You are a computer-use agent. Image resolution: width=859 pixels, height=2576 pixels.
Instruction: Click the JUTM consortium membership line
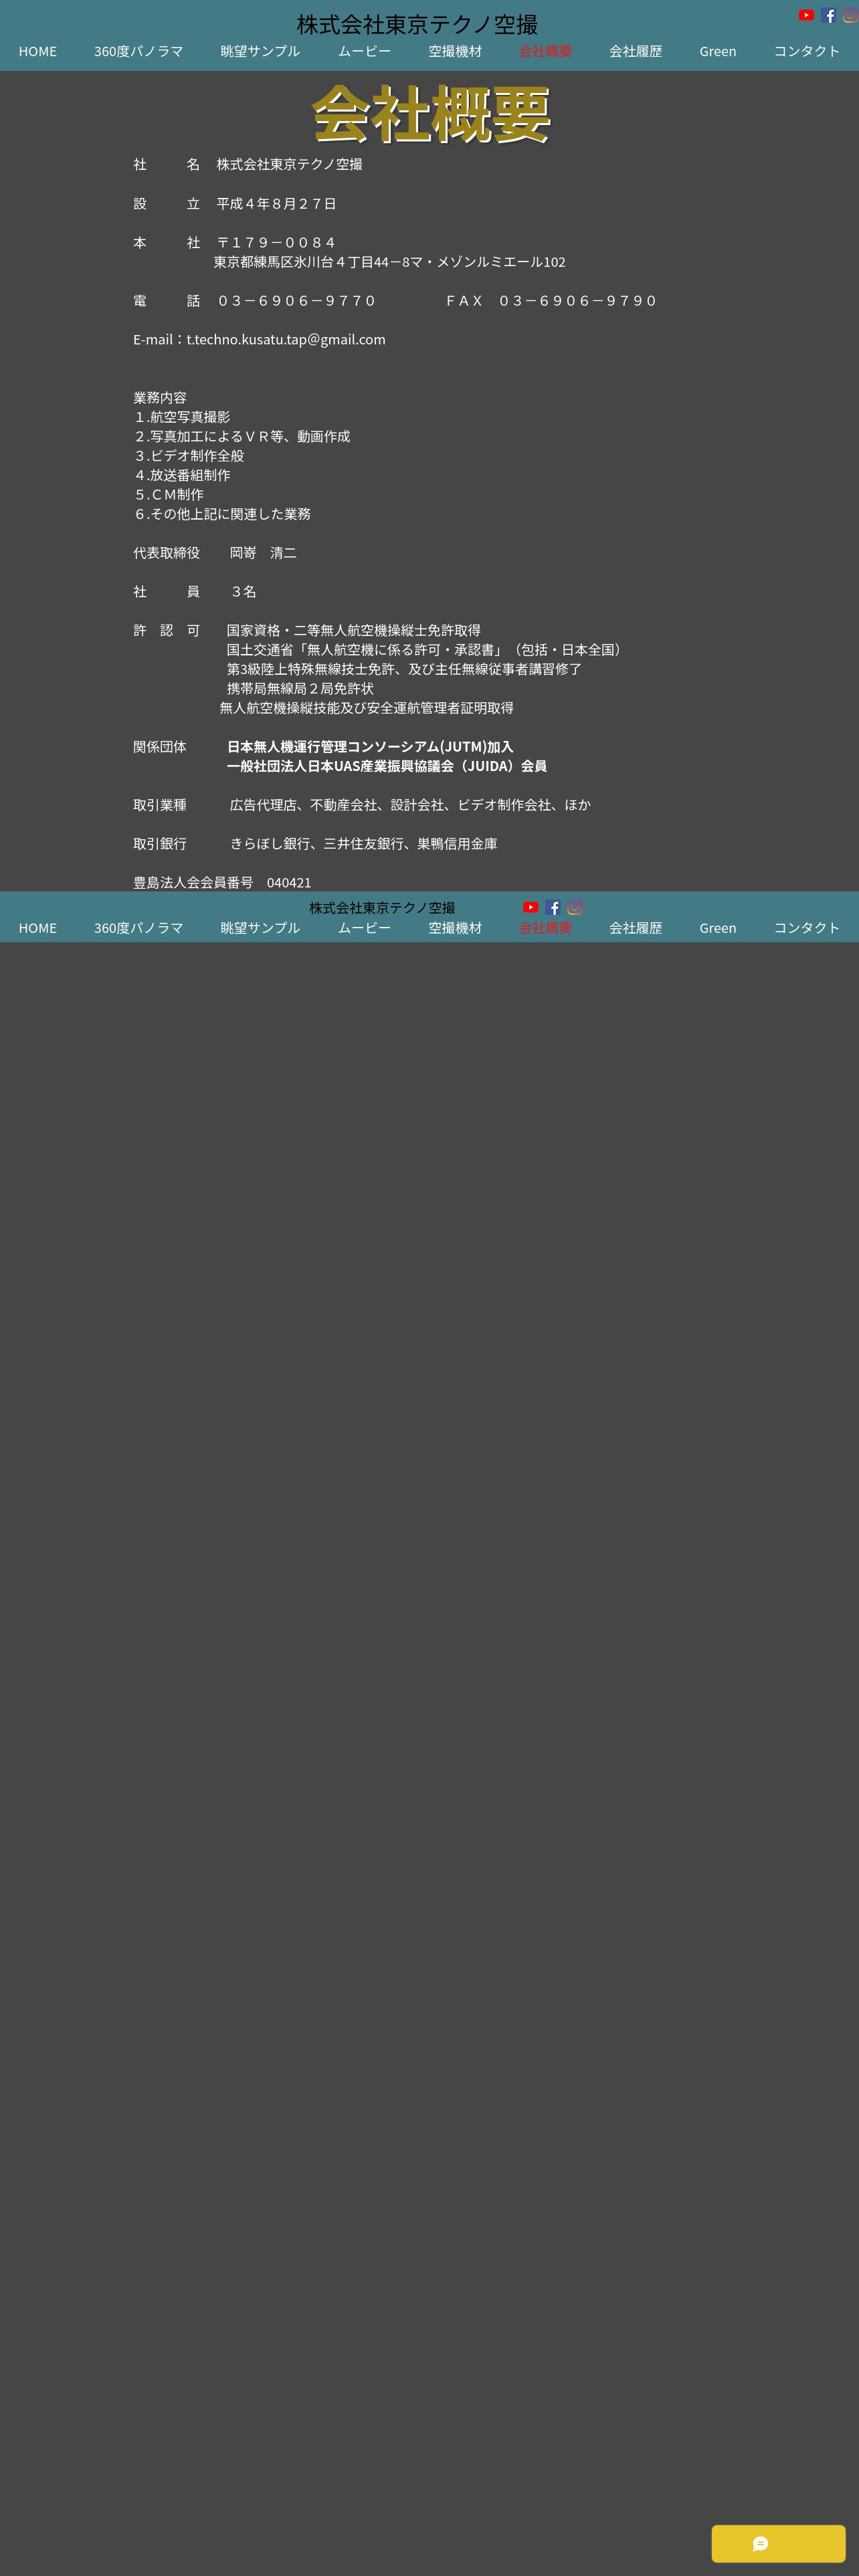370,747
